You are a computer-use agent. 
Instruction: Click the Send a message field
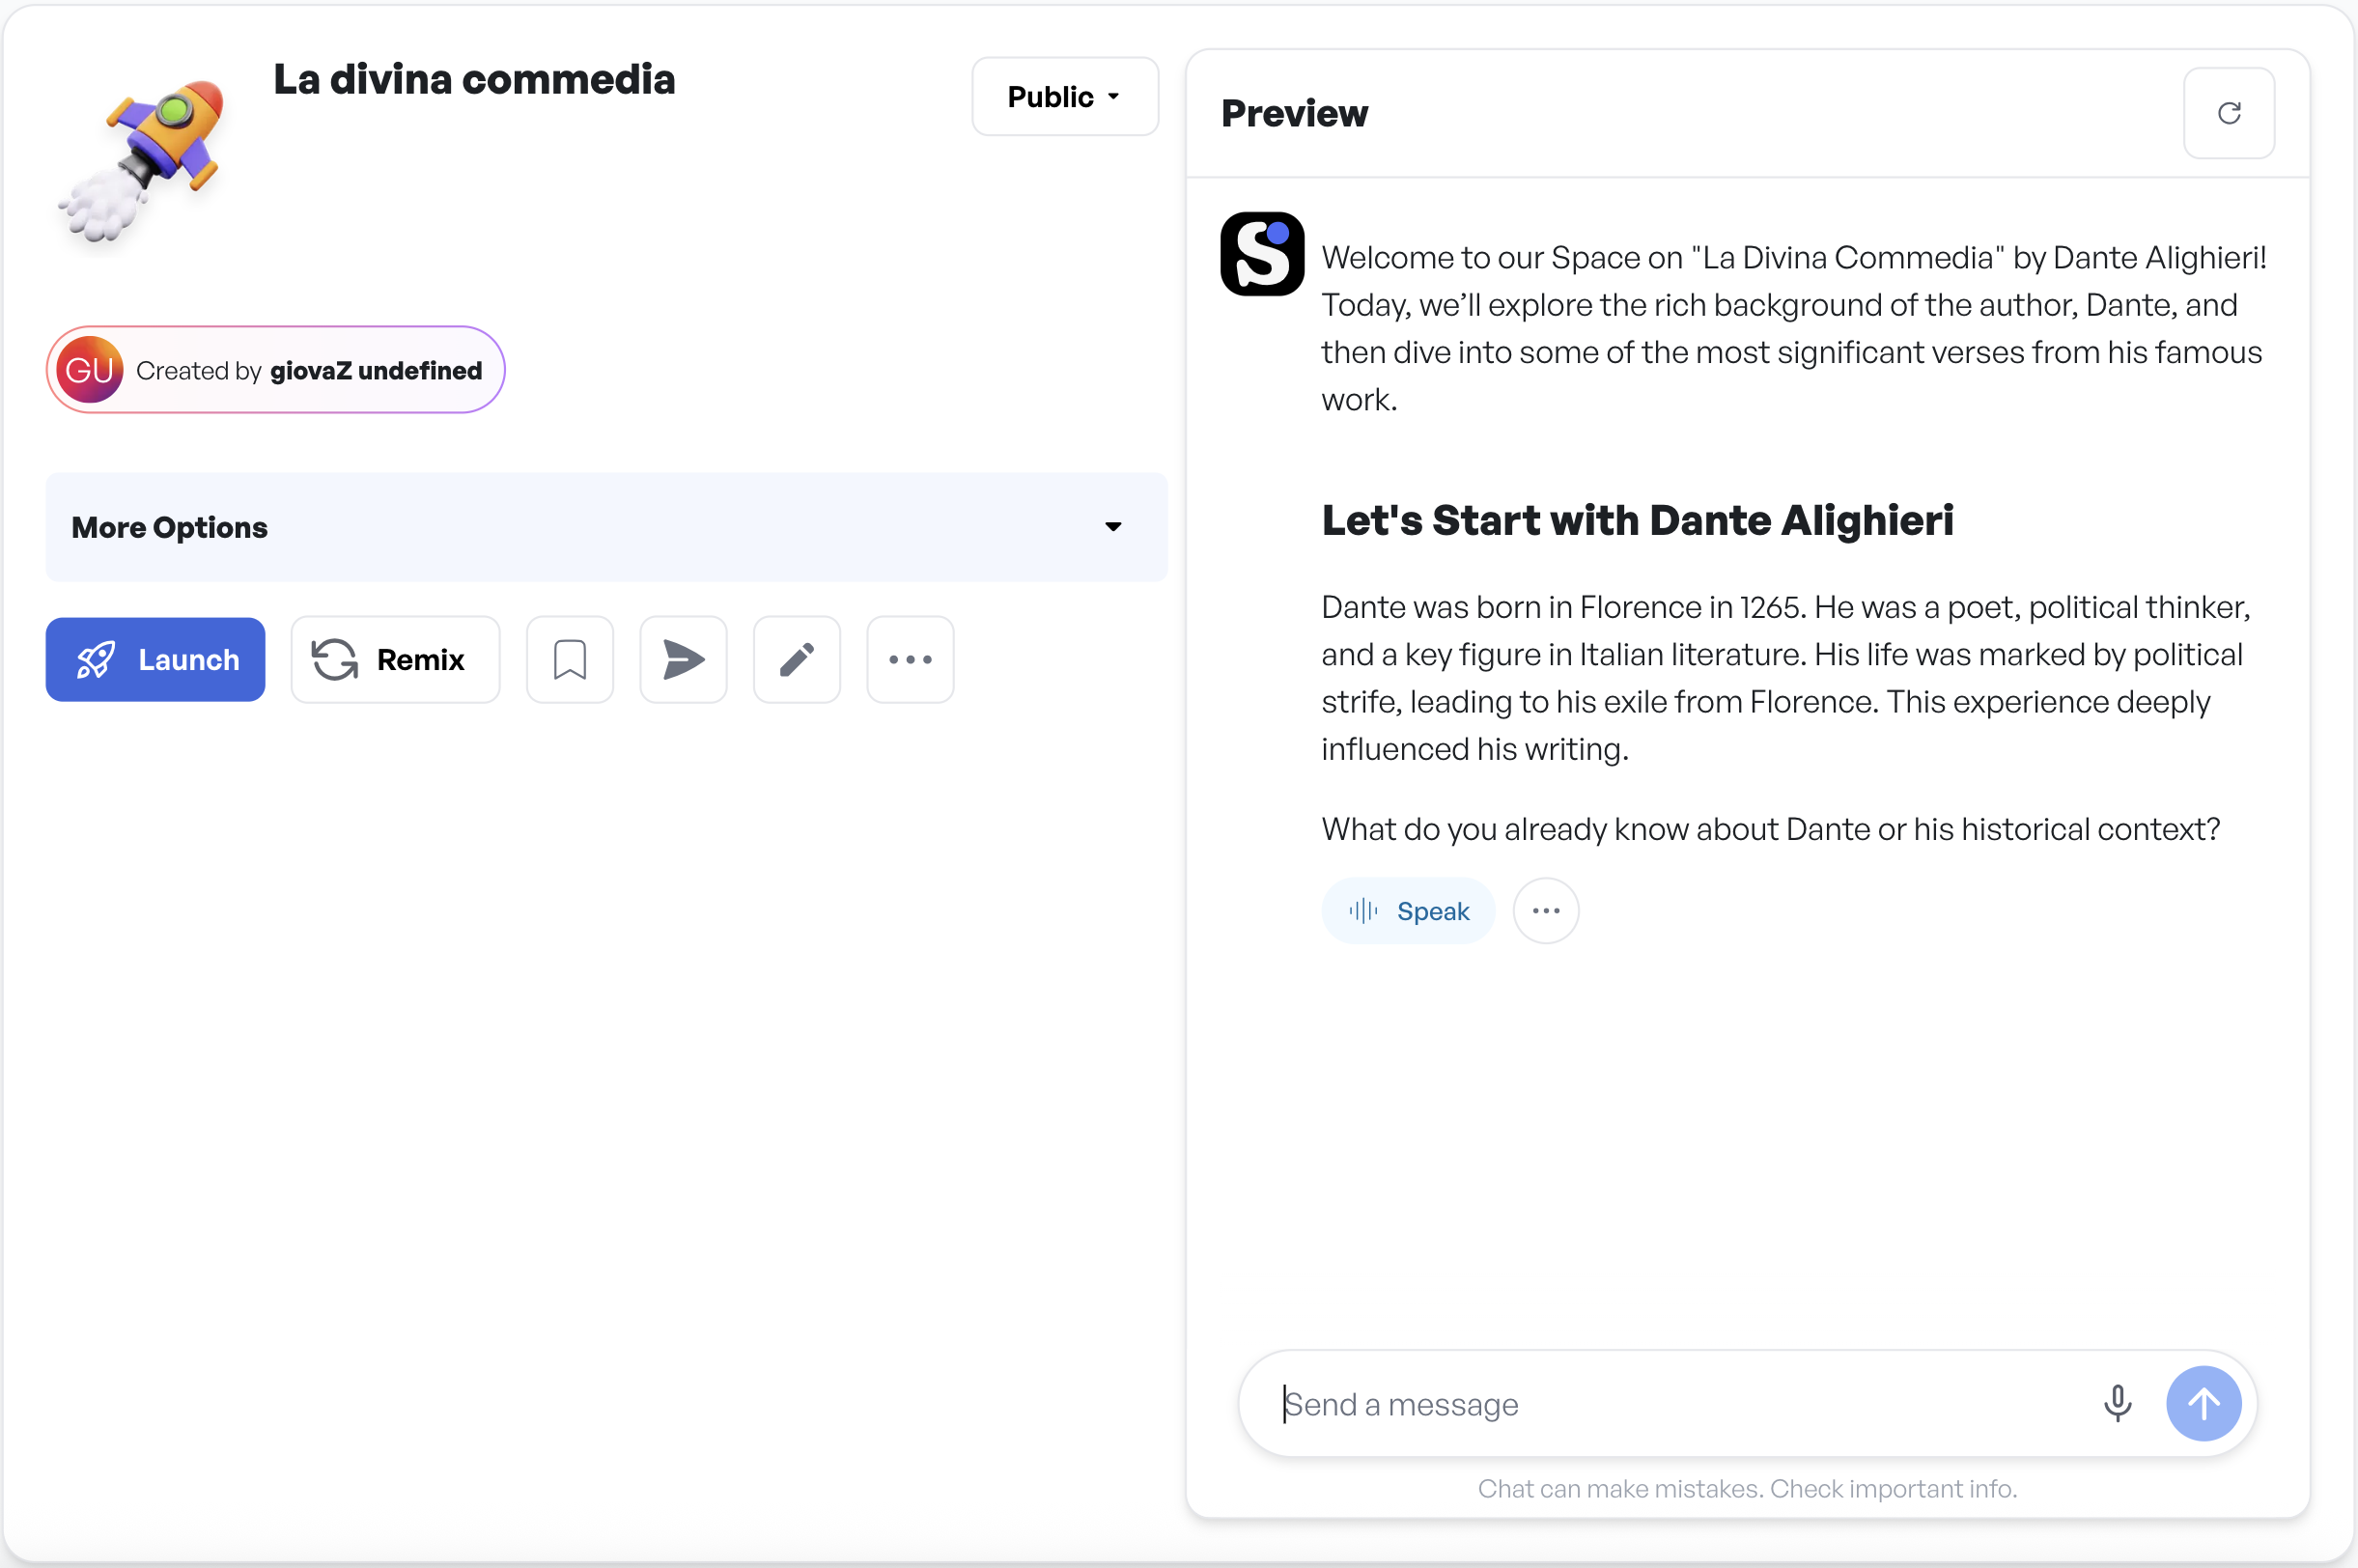tap(1680, 1403)
